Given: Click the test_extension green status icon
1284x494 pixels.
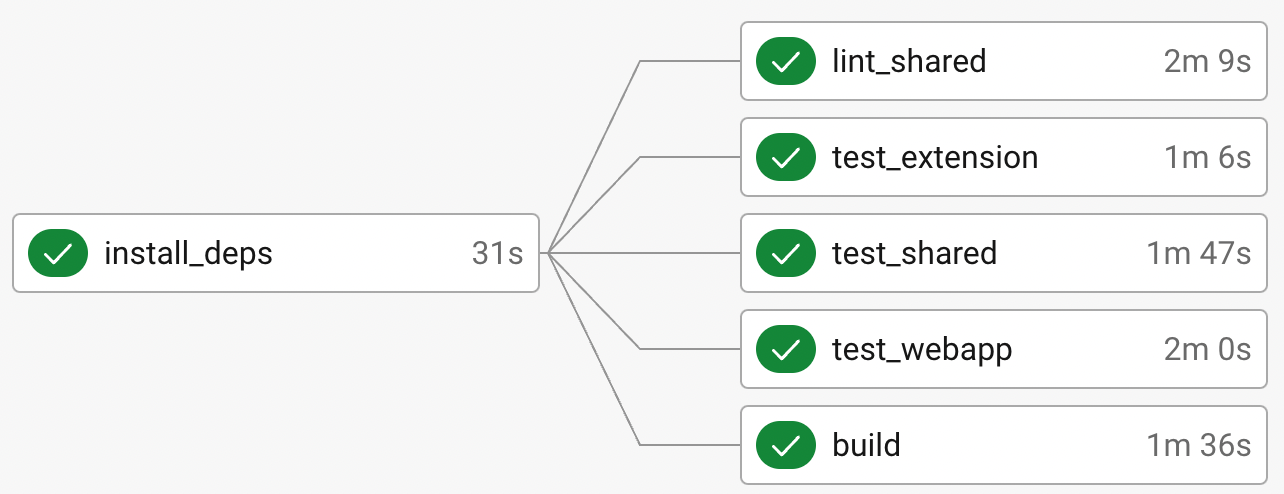Looking at the screenshot, I should coord(786,157).
